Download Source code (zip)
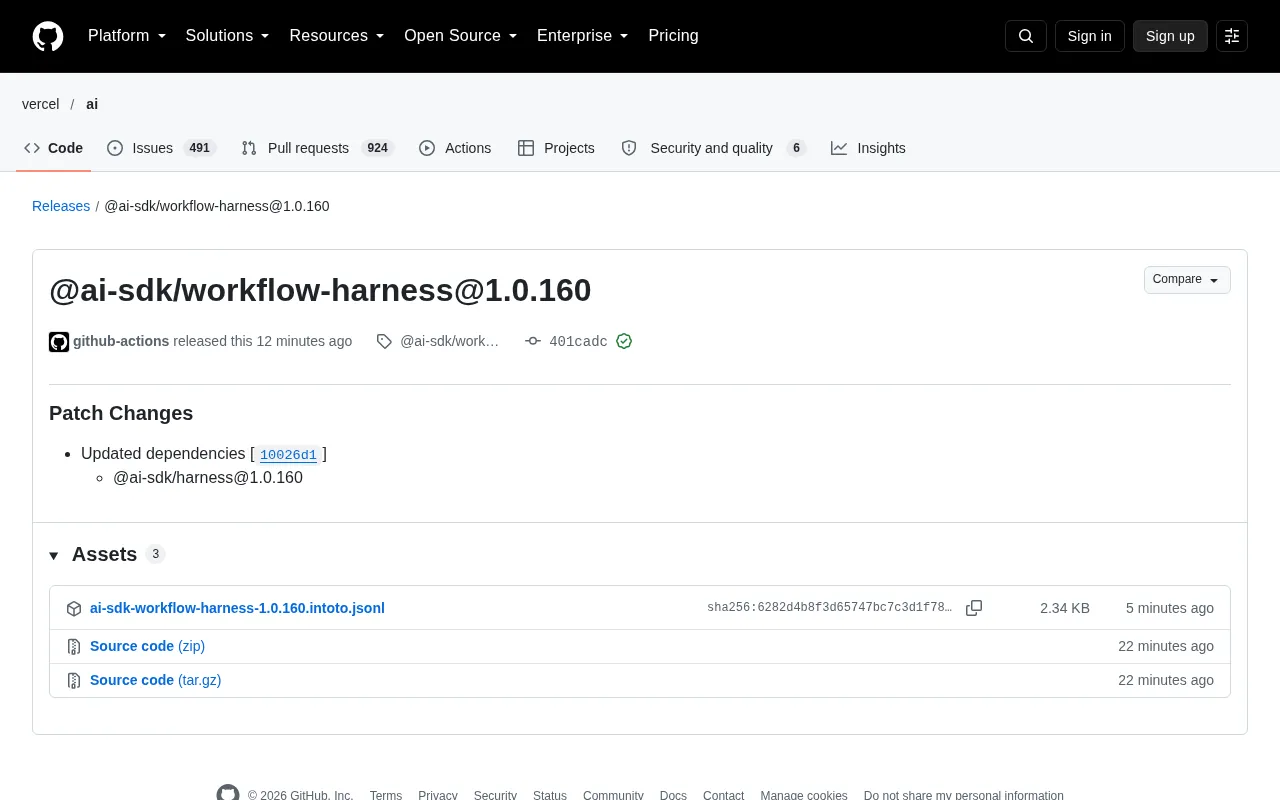Image resolution: width=1280 pixels, height=800 pixels. (147, 646)
